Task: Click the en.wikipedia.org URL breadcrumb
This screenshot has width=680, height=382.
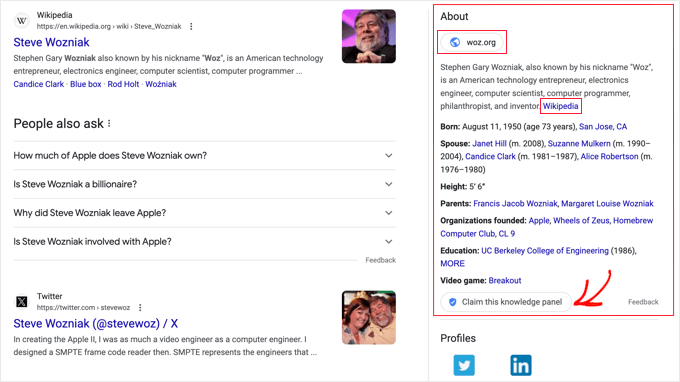Action: [109, 26]
